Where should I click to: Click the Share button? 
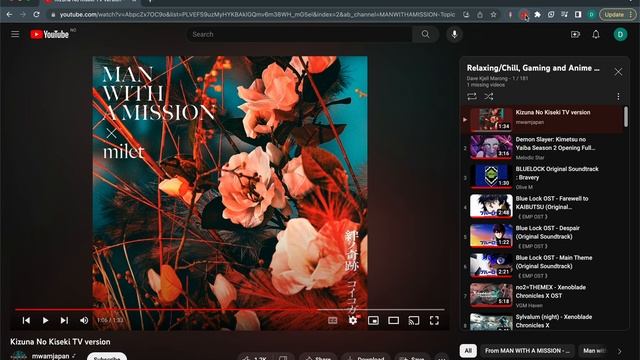point(318,358)
